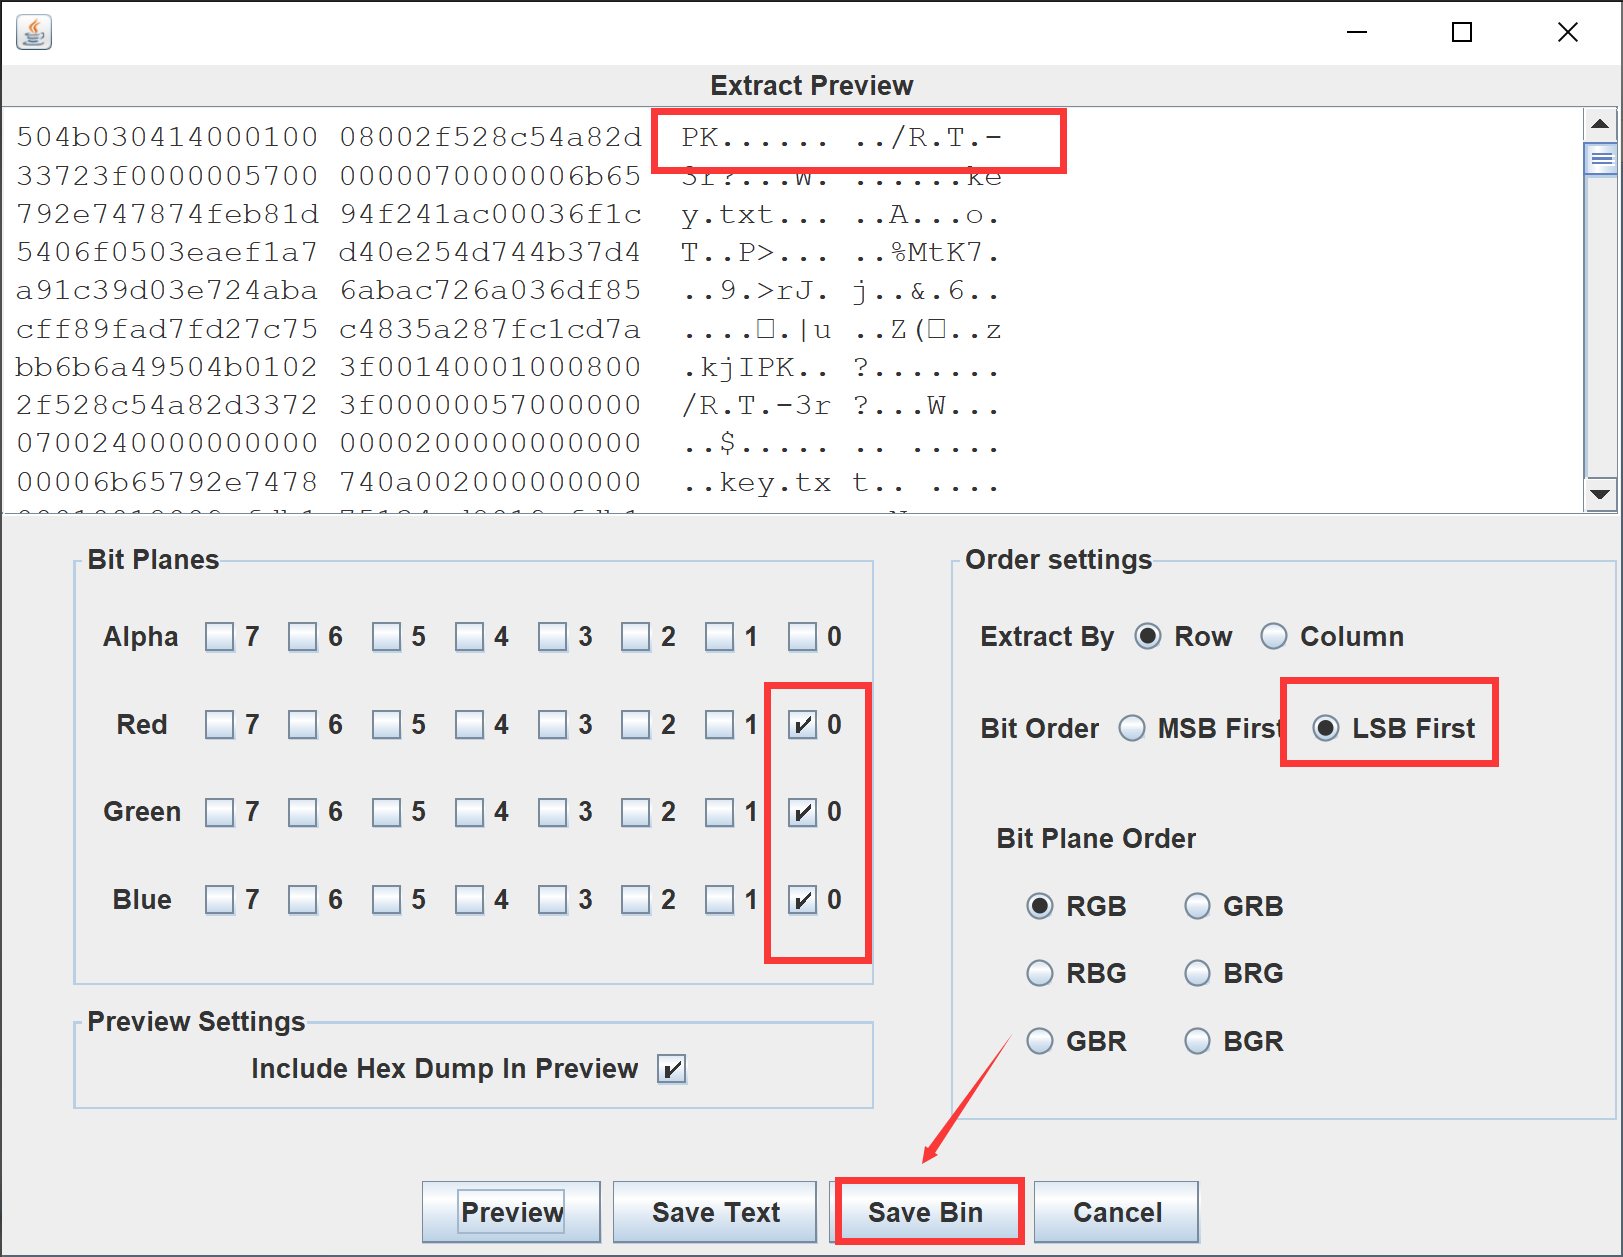
Task: Select the Alpha bit 1 checkbox
Action: 719,637
